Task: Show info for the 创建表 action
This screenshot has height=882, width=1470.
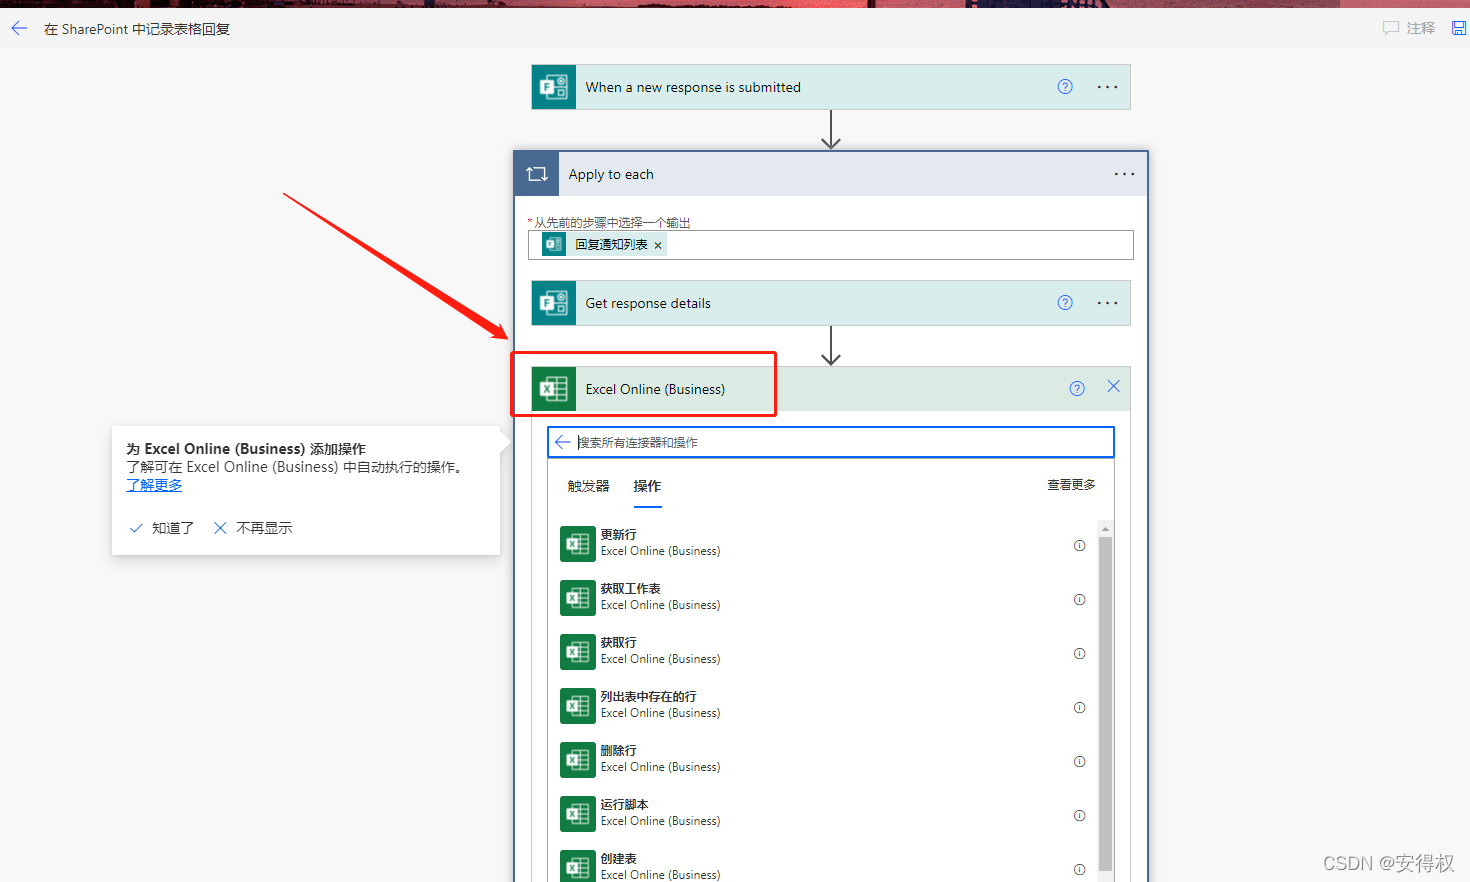Action: 1079,870
